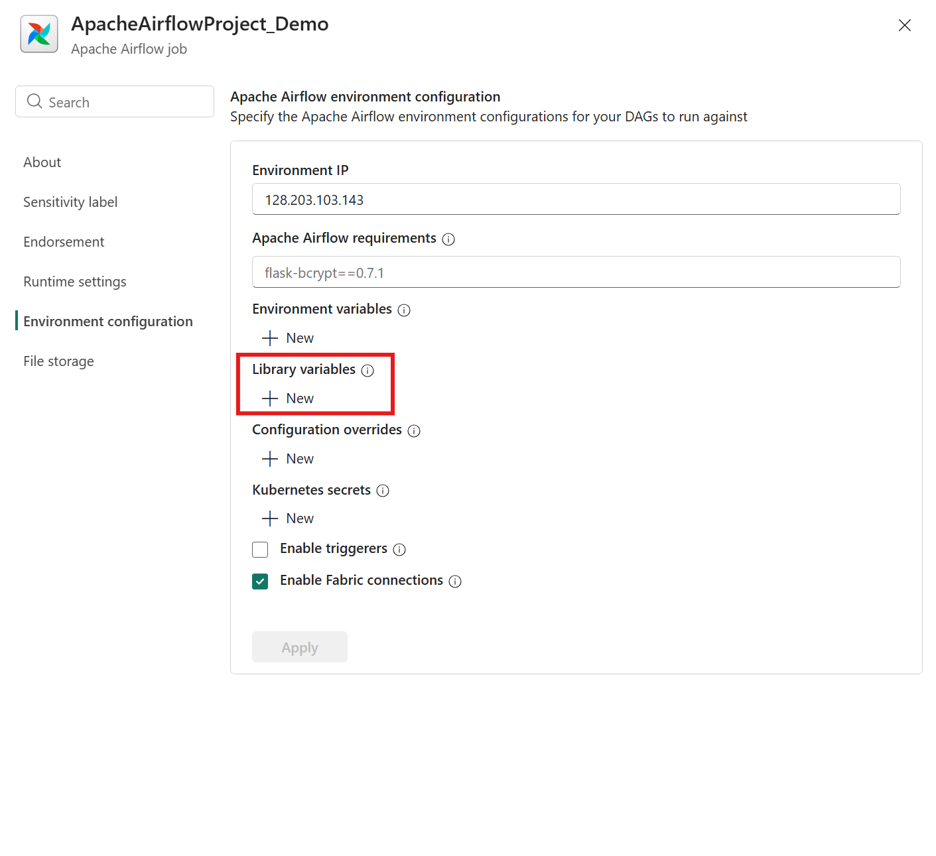
Task: Open info icon for Apache Airflow requirements
Action: (x=448, y=239)
